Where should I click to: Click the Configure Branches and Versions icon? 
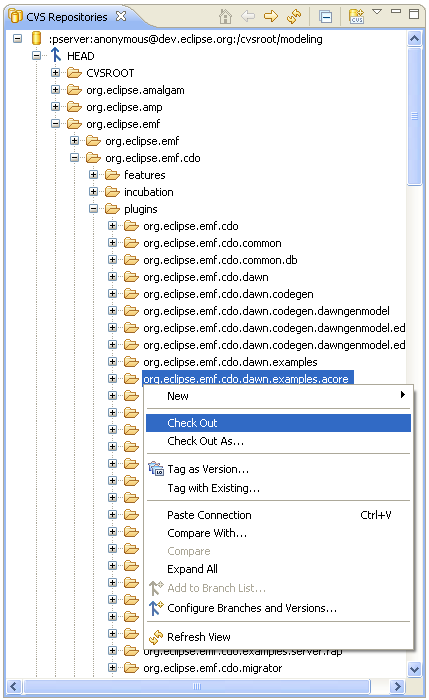(156, 608)
